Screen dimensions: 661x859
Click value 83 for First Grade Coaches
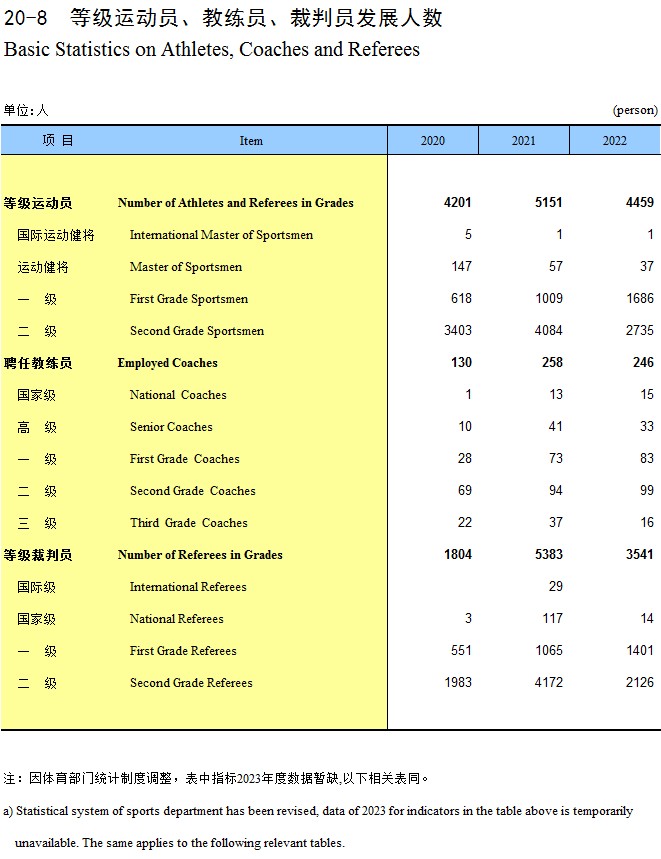(647, 458)
